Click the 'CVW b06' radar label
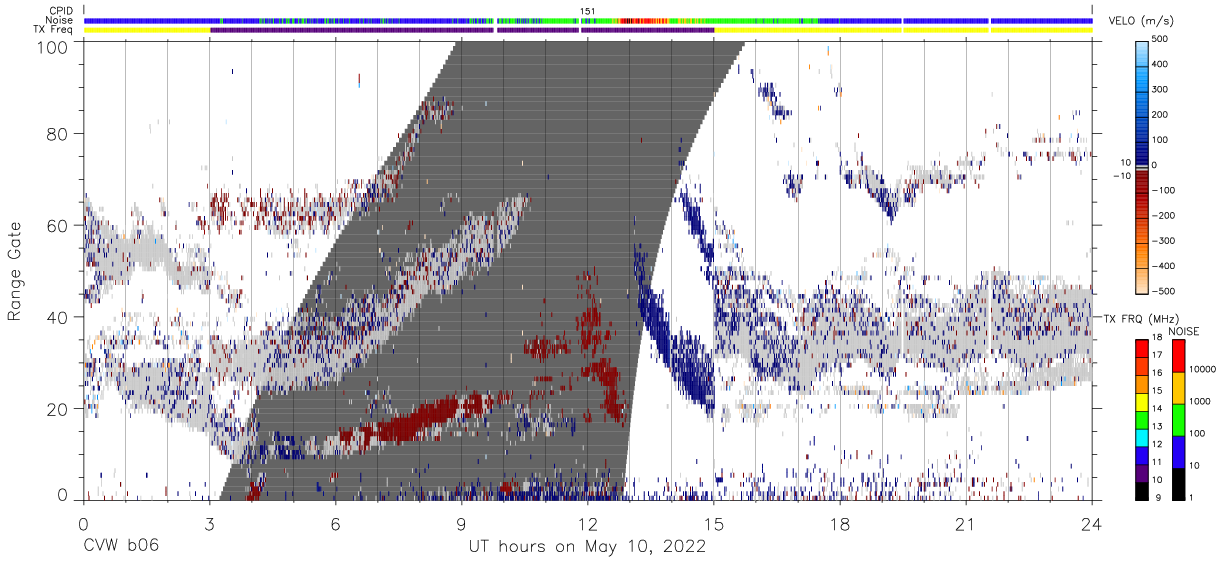 (120, 546)
